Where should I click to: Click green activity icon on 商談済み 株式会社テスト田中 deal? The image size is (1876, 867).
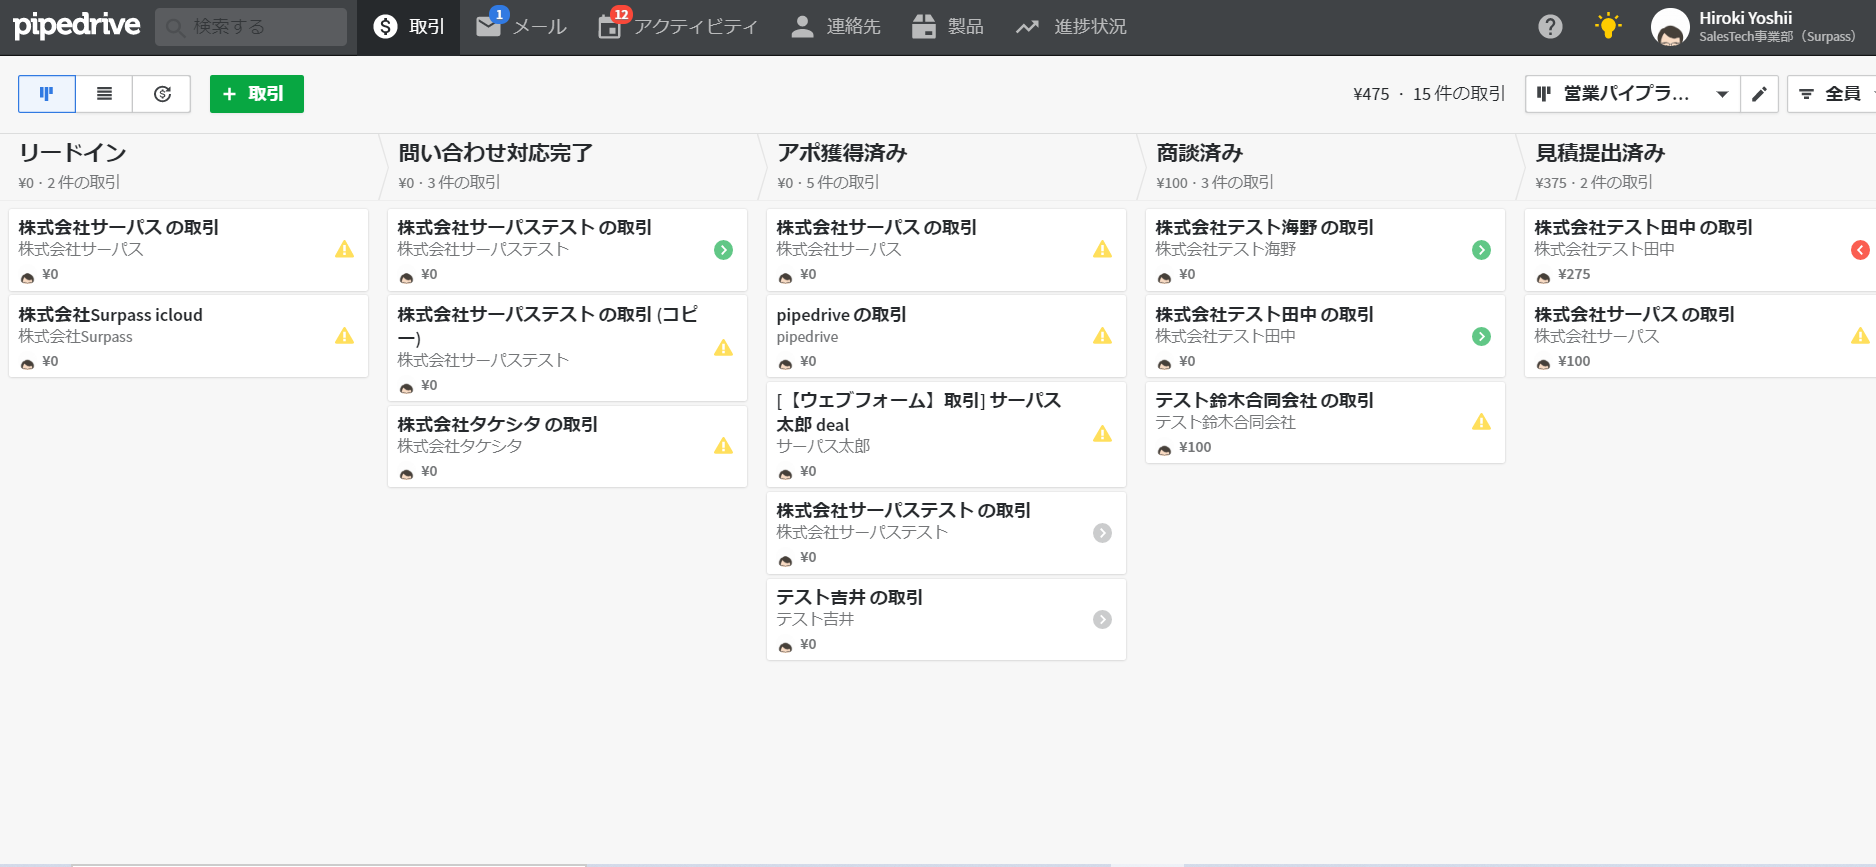tap(1481, 337)
